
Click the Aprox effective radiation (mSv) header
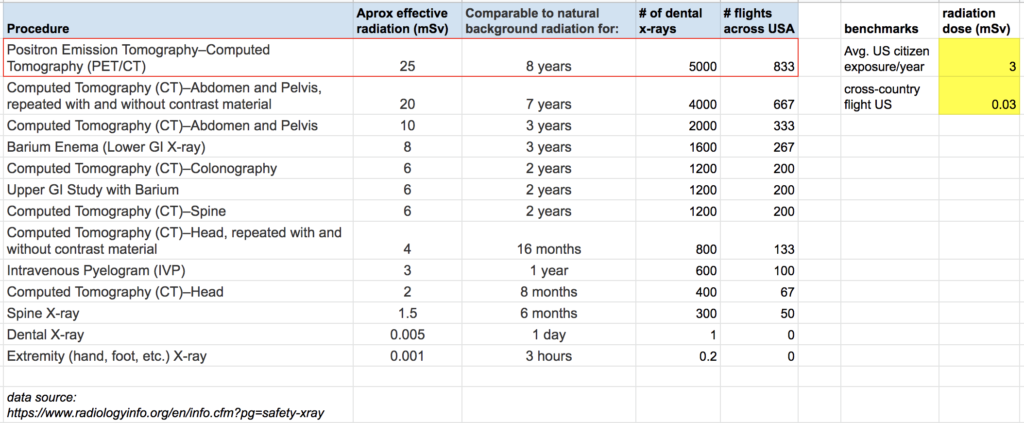tap(407, 21)
